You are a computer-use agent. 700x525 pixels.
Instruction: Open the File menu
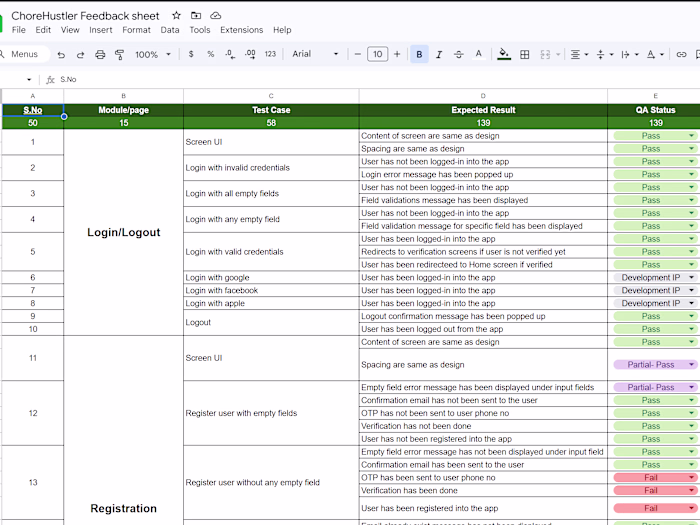tap(18, 30)
